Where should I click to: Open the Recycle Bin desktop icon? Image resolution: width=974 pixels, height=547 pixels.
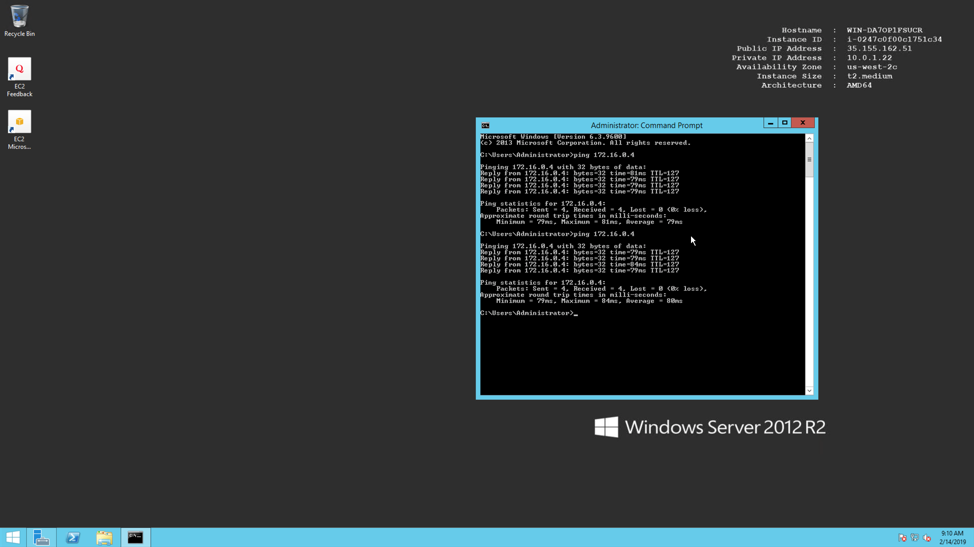(19, 20)
